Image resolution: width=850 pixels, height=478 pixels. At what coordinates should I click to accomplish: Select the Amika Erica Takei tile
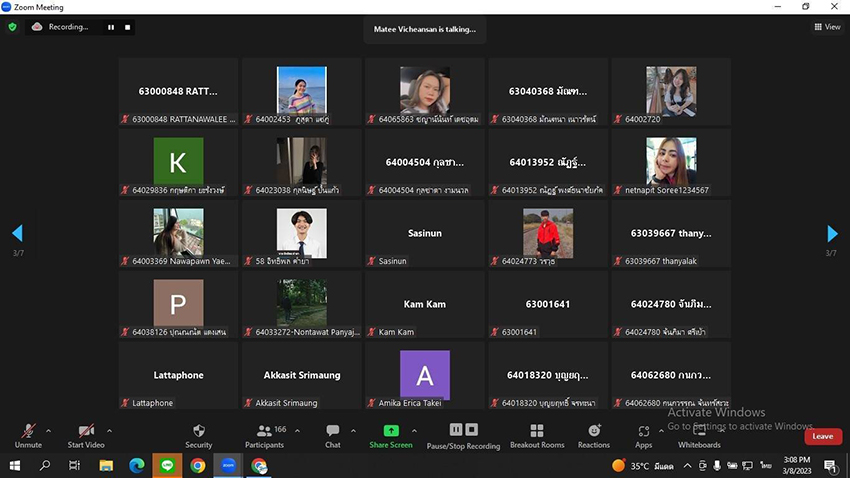[425, 376]
